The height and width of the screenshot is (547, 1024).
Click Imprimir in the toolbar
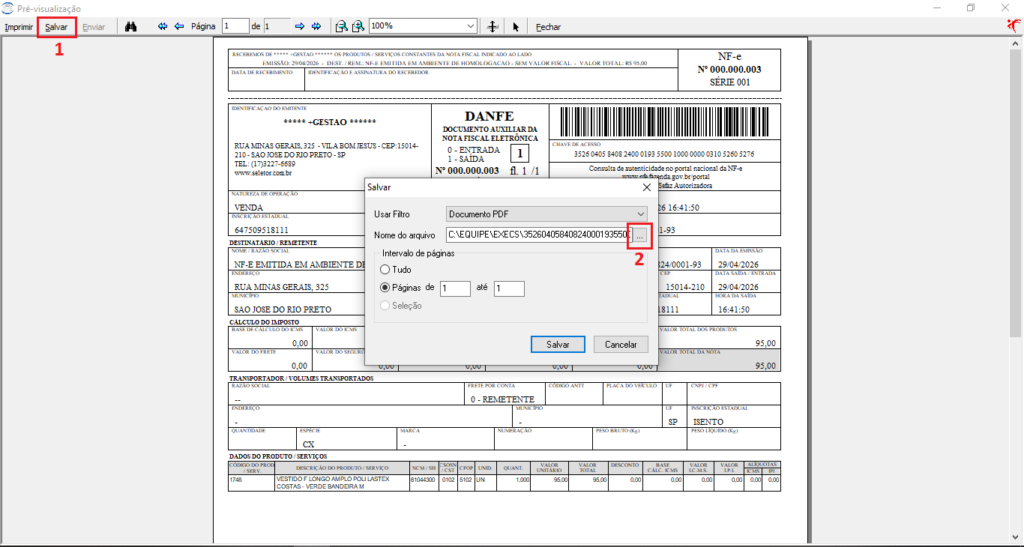19,27
